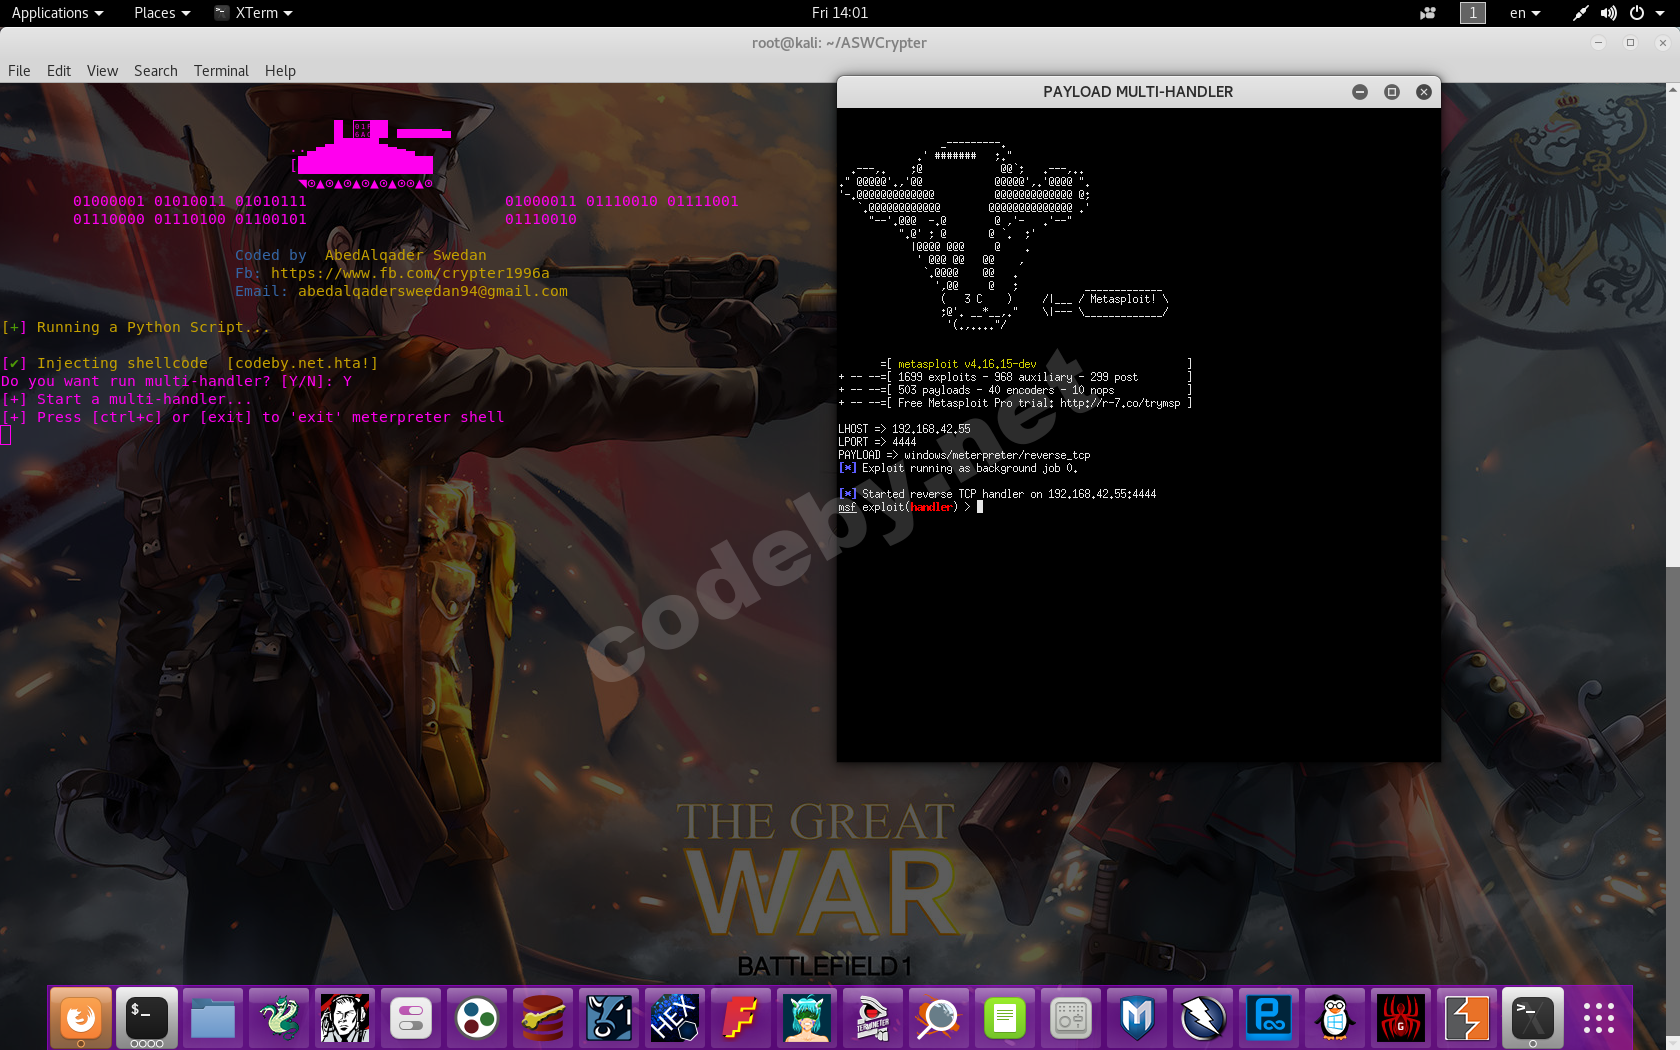Click the Fri 14:01 clock
This screenshot has height=1050, width=1680.
coord(840,13)
